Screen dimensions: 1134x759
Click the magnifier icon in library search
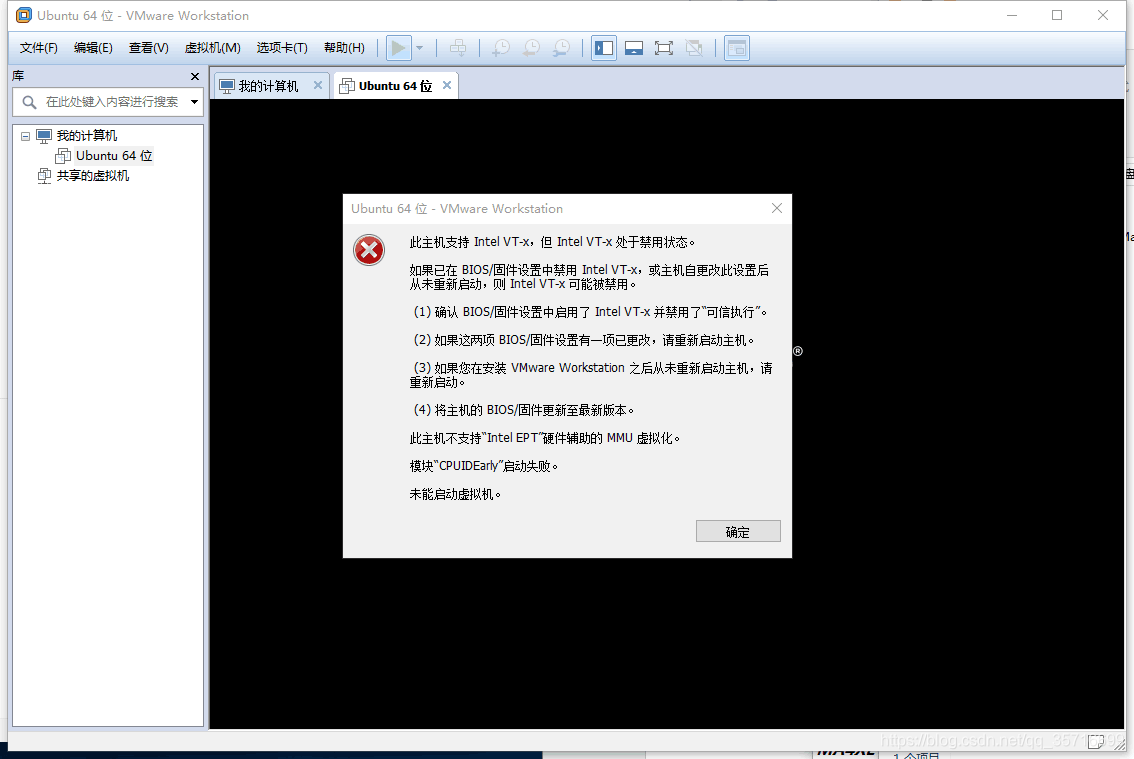pos(29,102)
